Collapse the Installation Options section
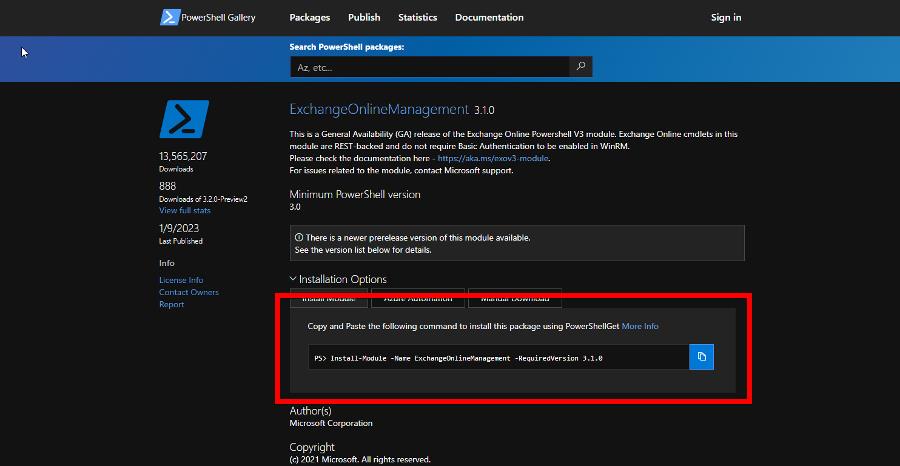 (338, 279)
